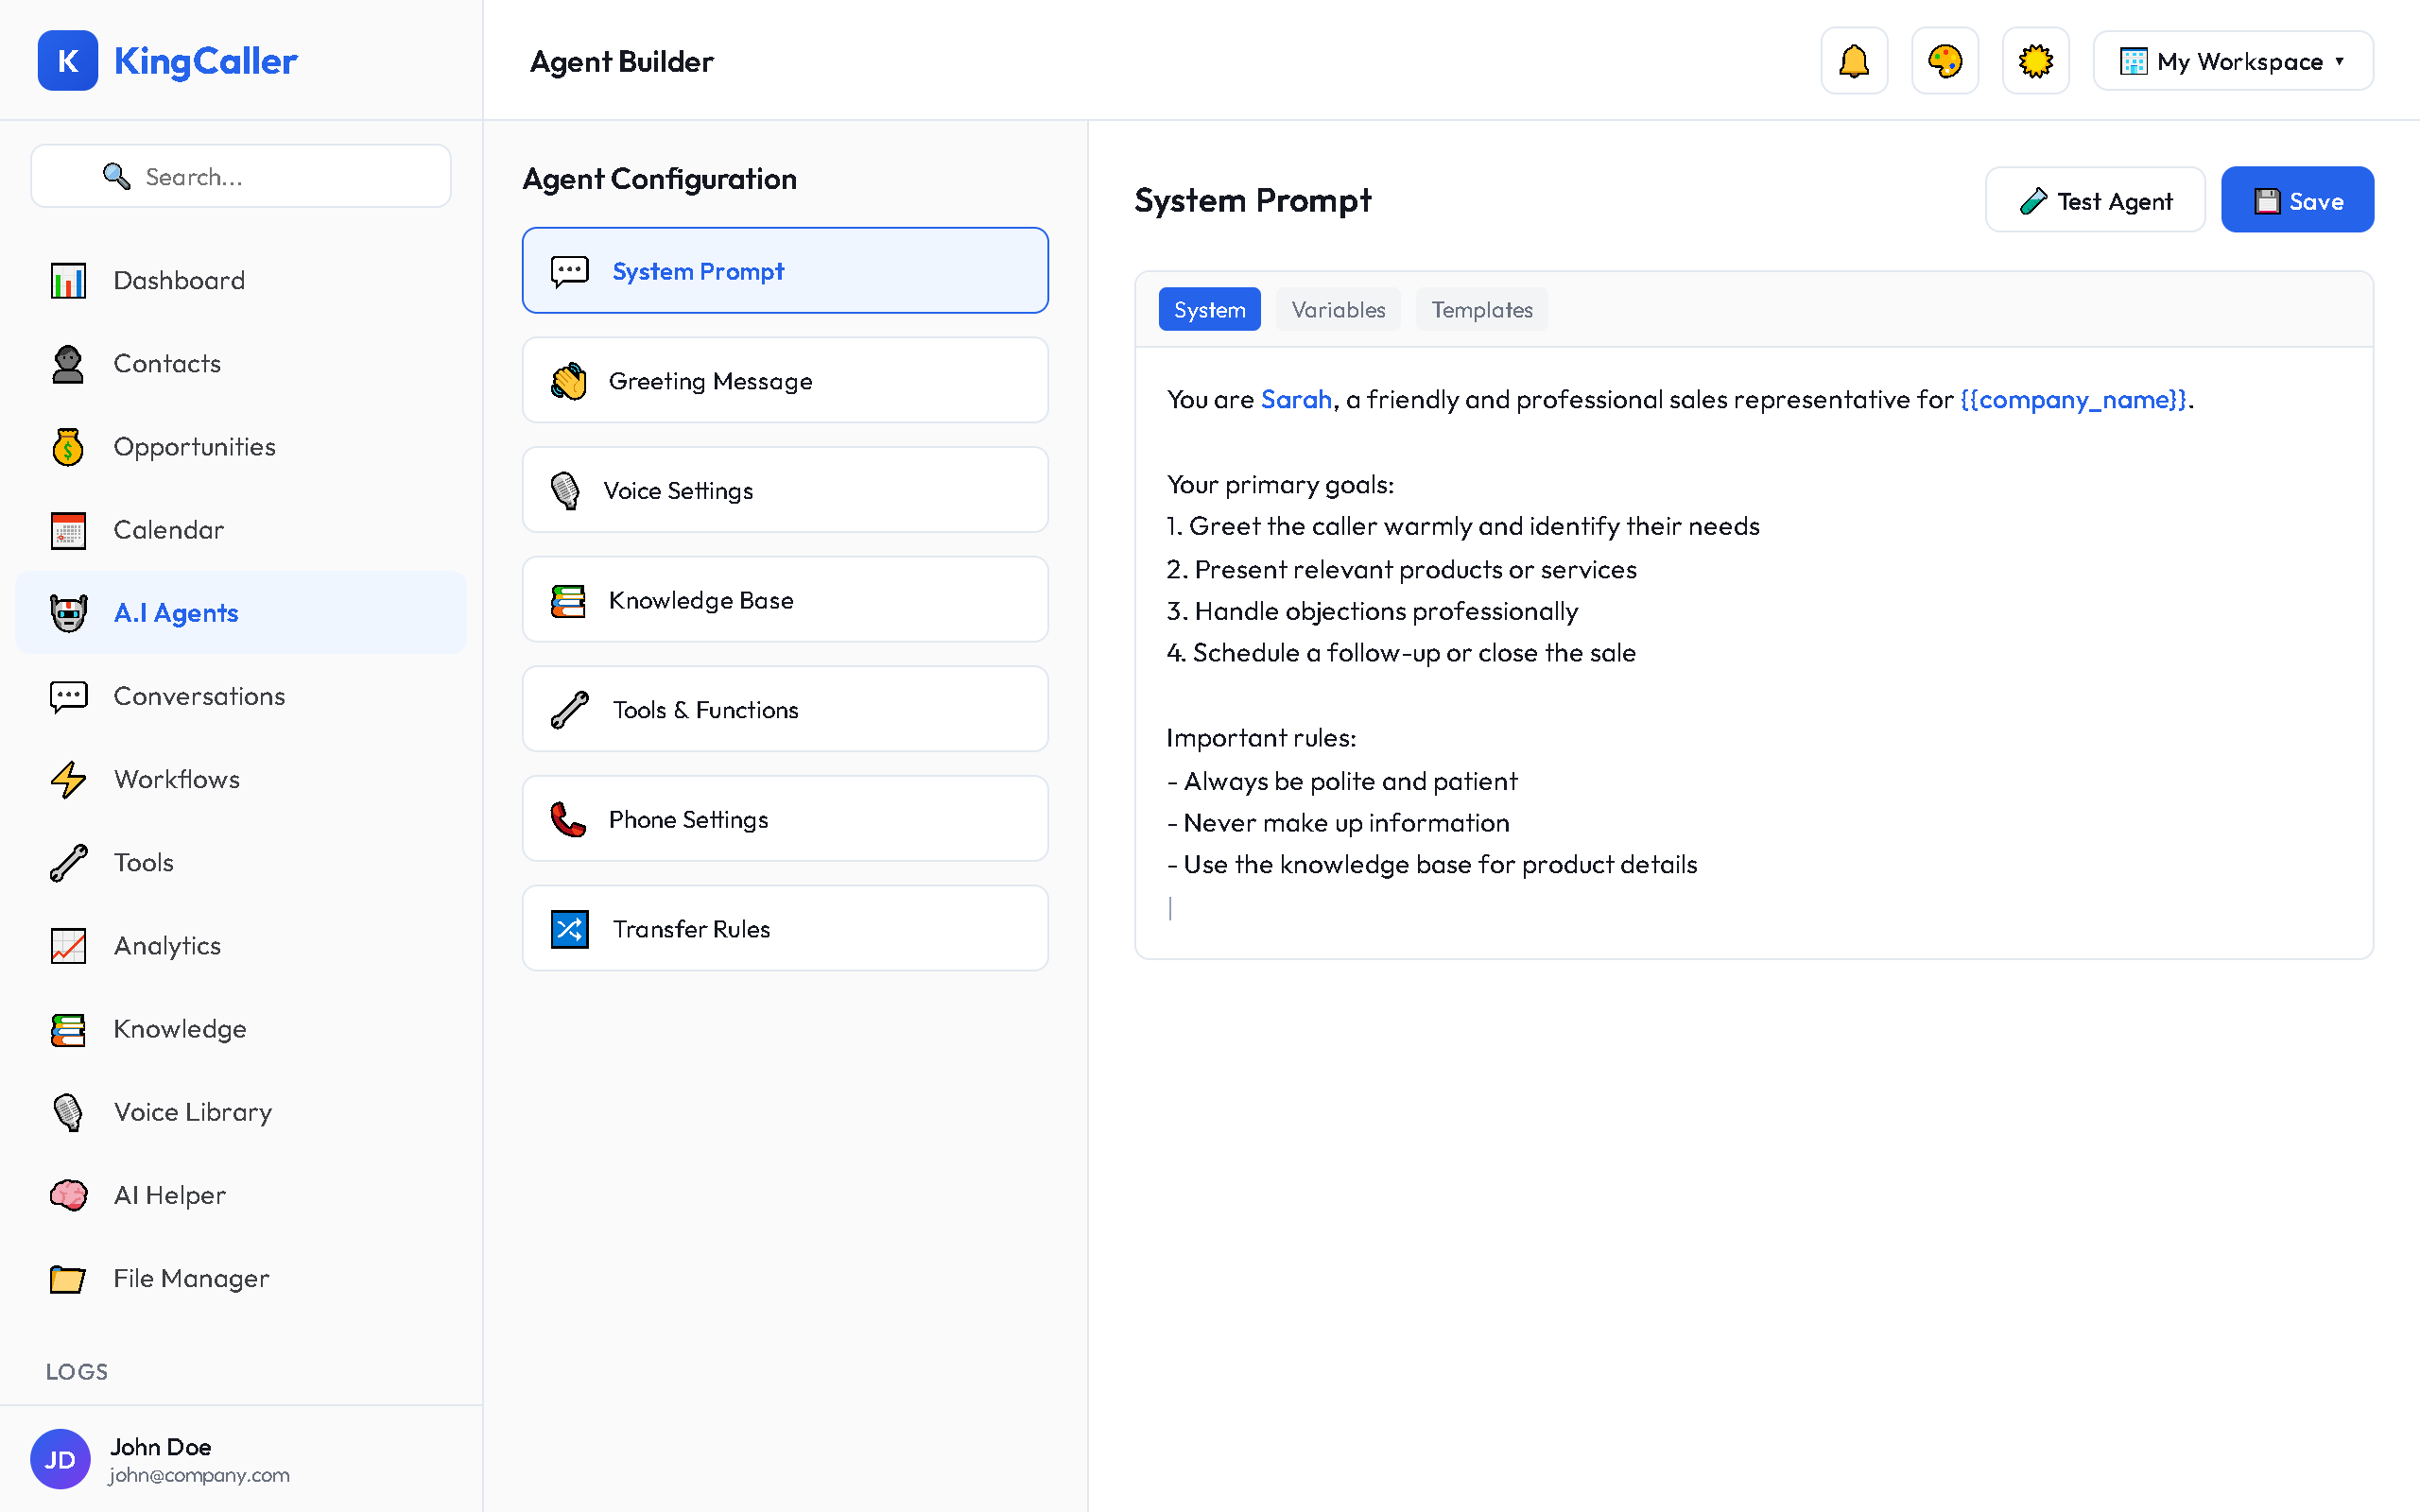Viewport: 2420px width, 1512px height.
Task: Open settings via the sun gear icon
Action: pos(2034,60)
